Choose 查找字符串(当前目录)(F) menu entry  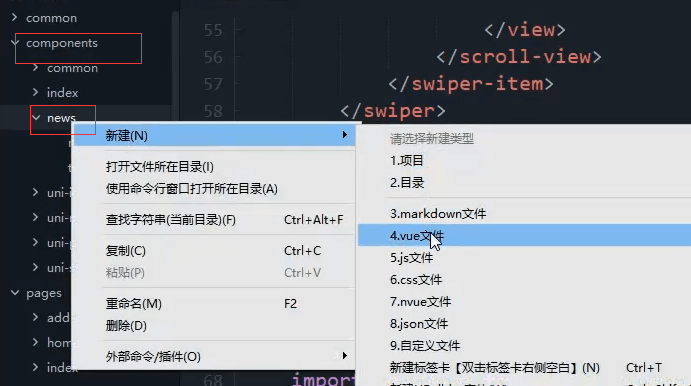pyautogui.click(x=171, y=219)
